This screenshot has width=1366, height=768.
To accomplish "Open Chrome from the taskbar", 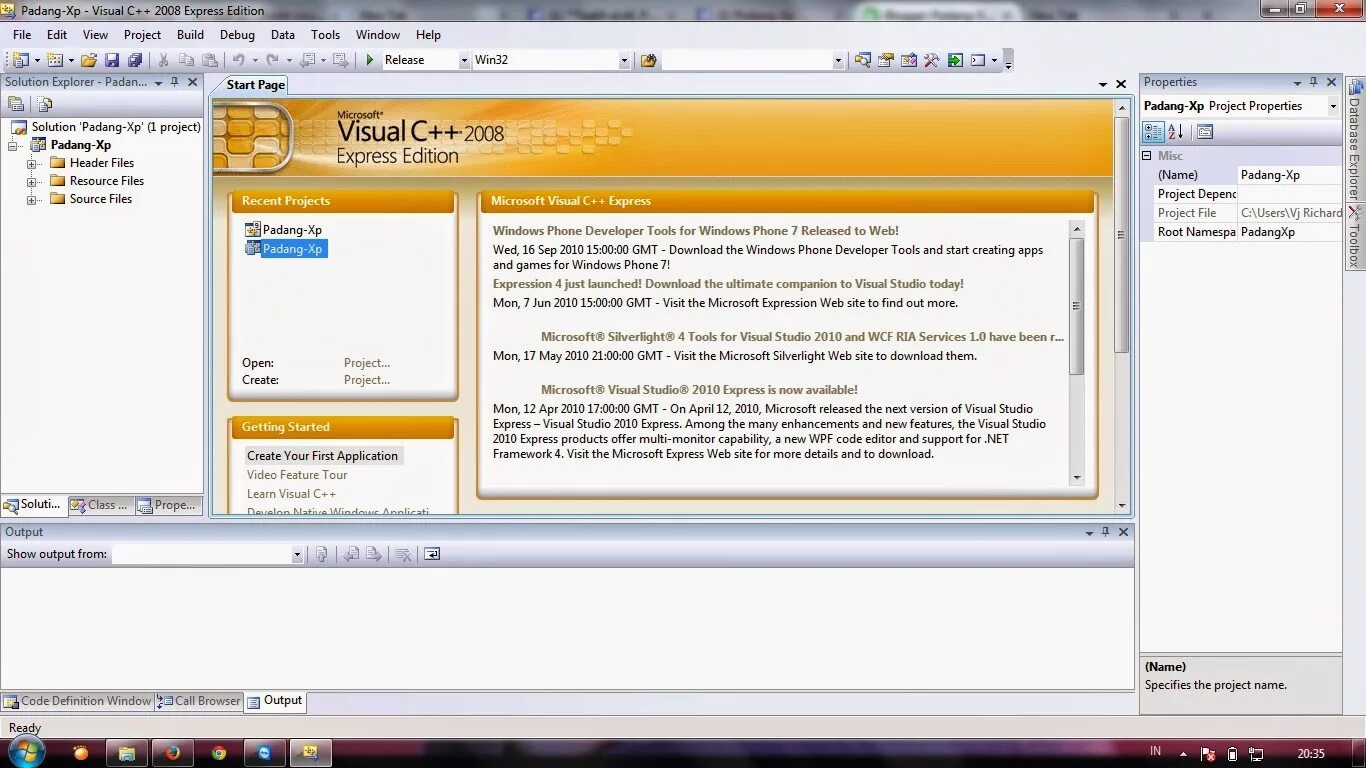I will (219, 753).
